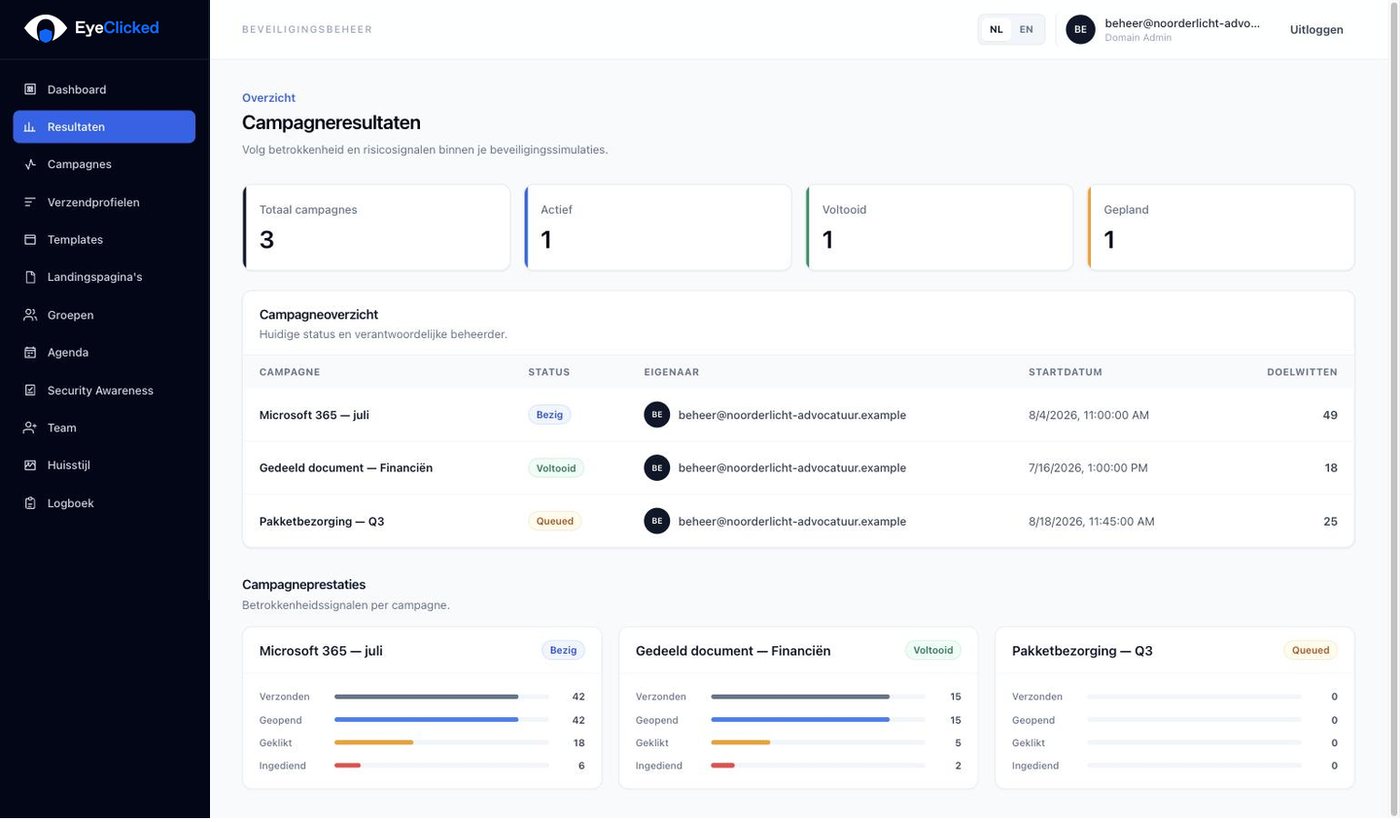Click the Huisstijl image icon
The height and width of the screenshot is (822, 1400).
point(30,465)
